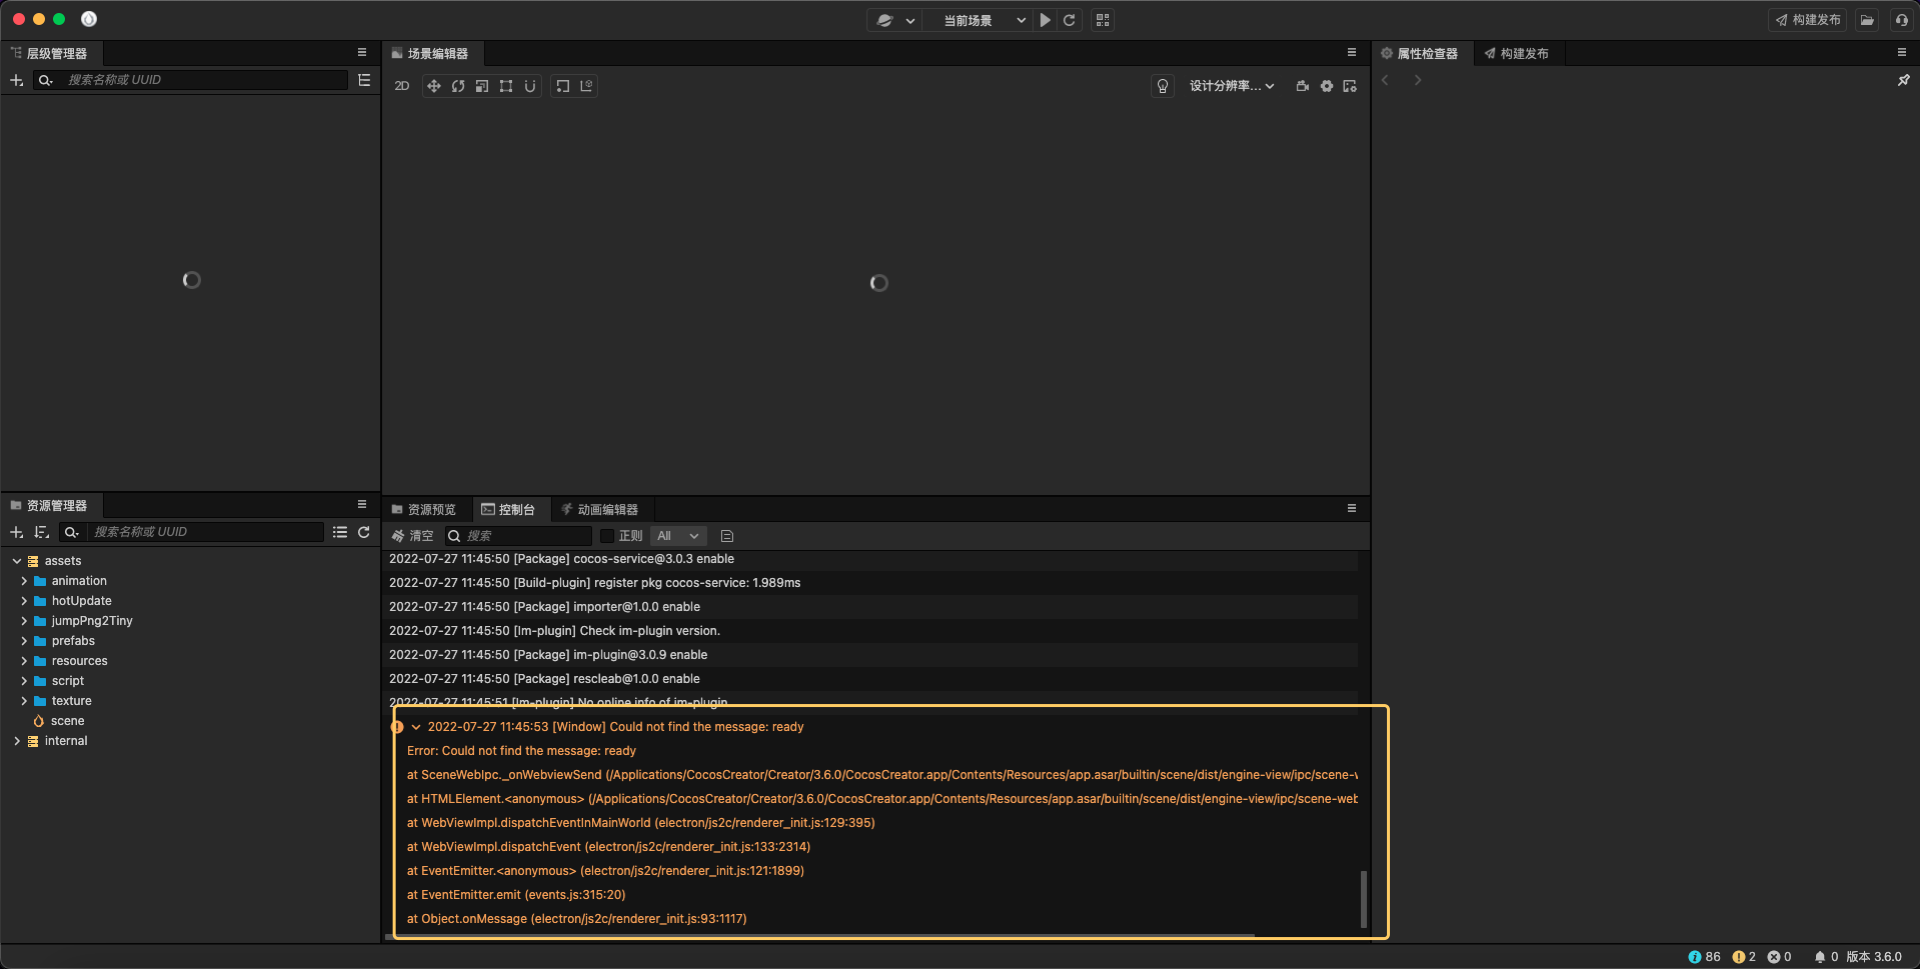Go forward in inspector history
1920x969 pixels.
(x=1417, y=80)
